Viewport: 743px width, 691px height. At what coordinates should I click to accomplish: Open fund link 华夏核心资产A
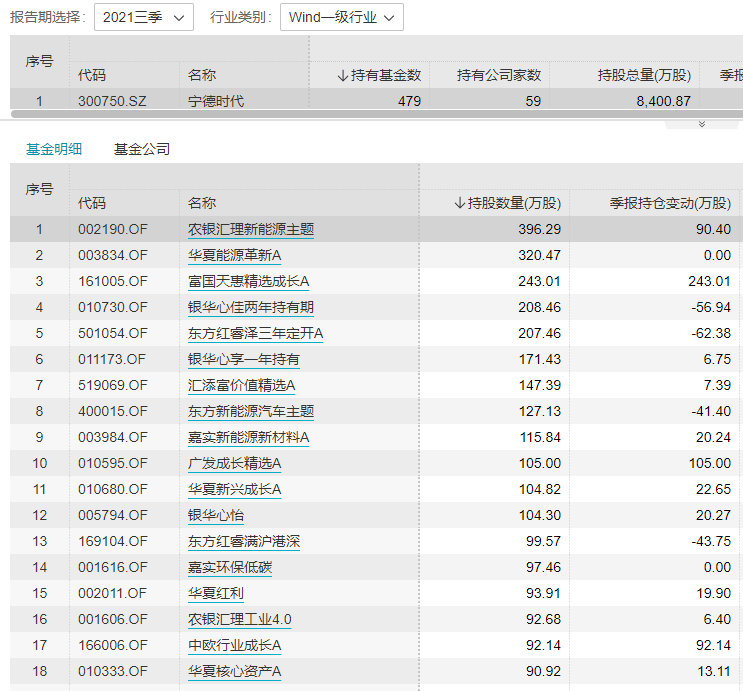point(235,672)
